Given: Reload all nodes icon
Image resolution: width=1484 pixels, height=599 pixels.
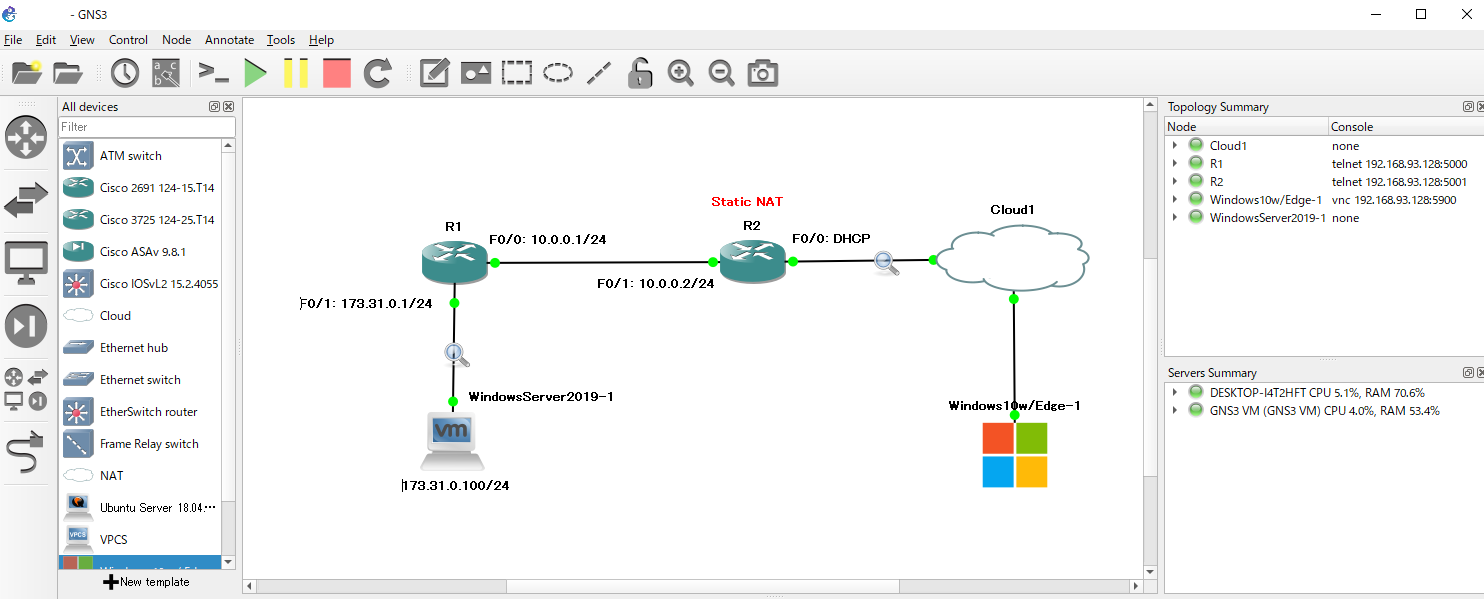Looking at the screenshot, I should (377, 73).
